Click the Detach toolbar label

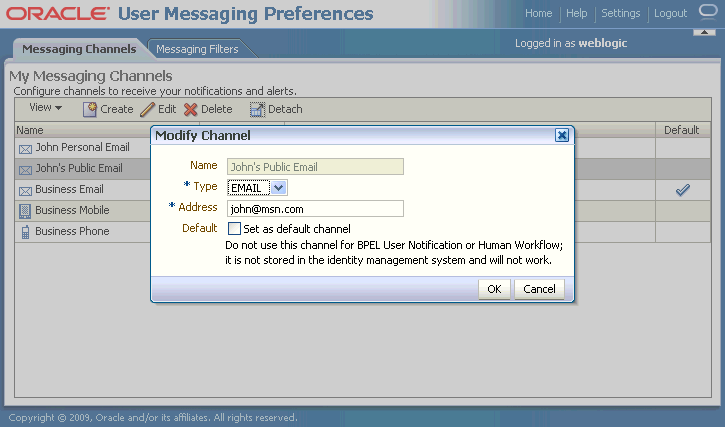tap(285, 109)
